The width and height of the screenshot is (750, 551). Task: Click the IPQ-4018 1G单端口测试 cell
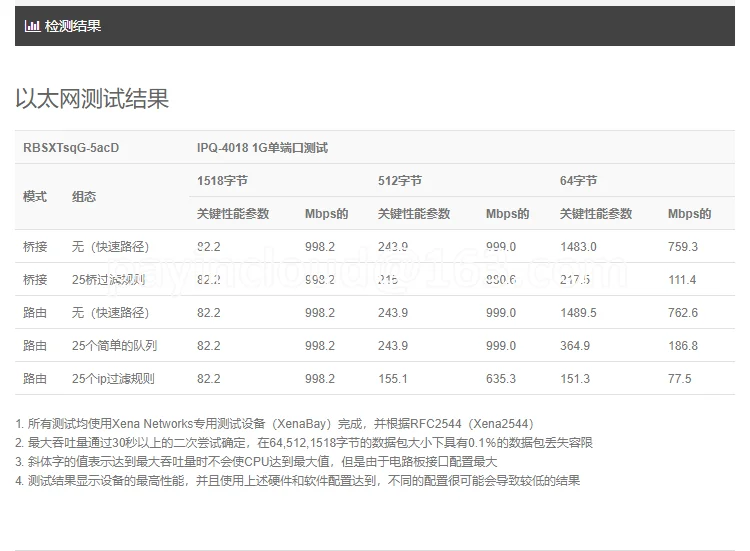pyautogui.click(x=262, y=148)
